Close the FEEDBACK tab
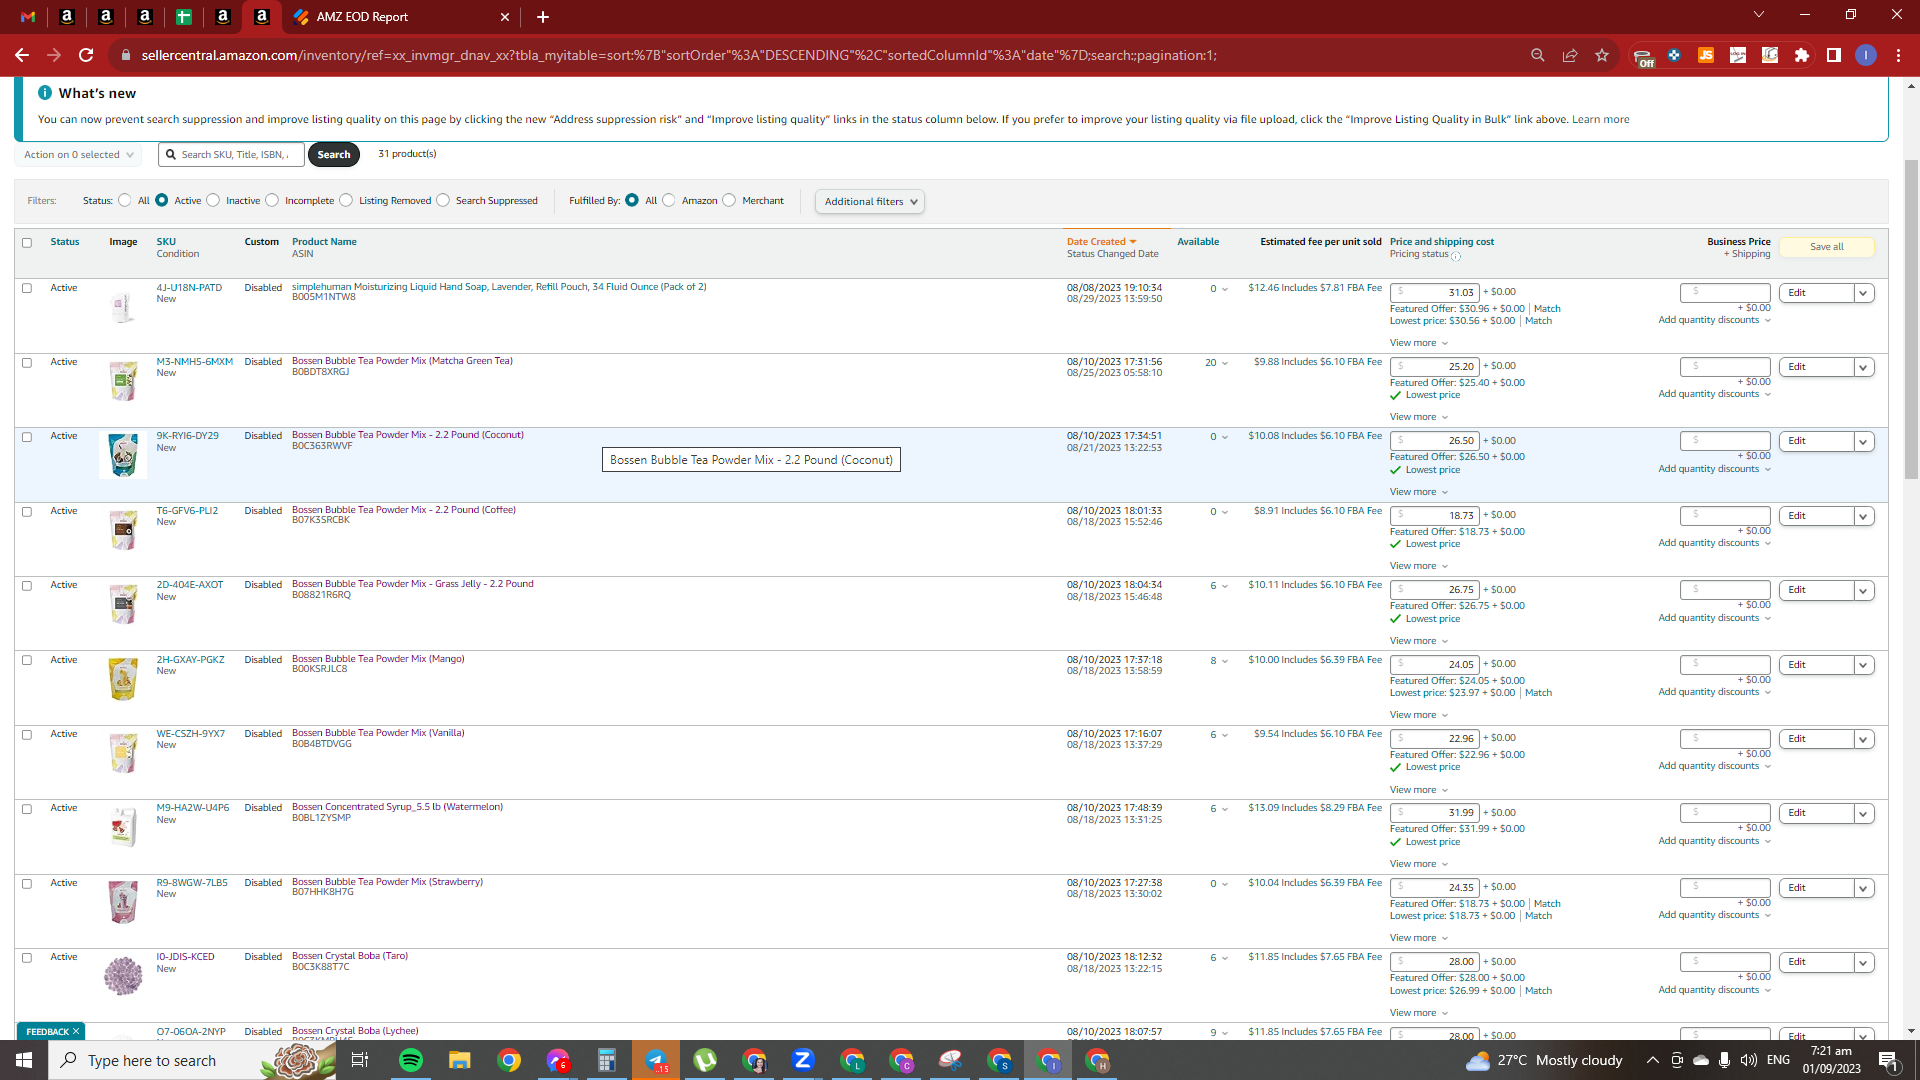The width and height of the screenshot is (1920, 1080). click(76, 1031)
